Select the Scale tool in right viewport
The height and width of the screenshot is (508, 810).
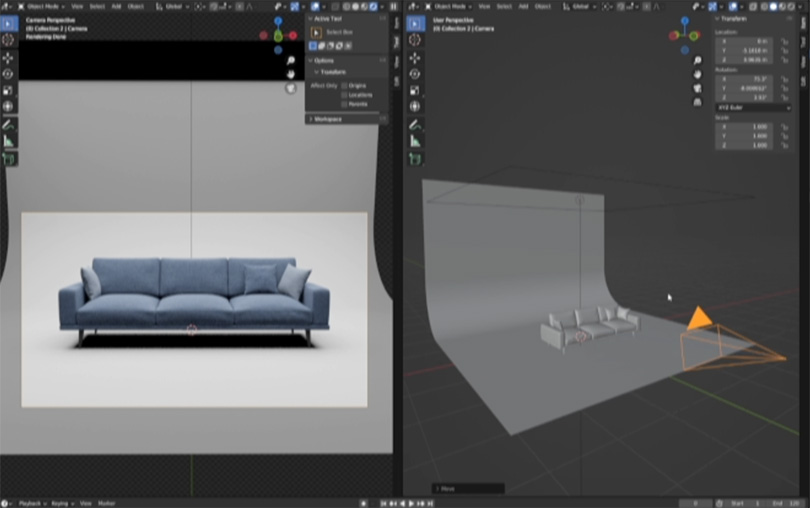click(x=415, y=91)
